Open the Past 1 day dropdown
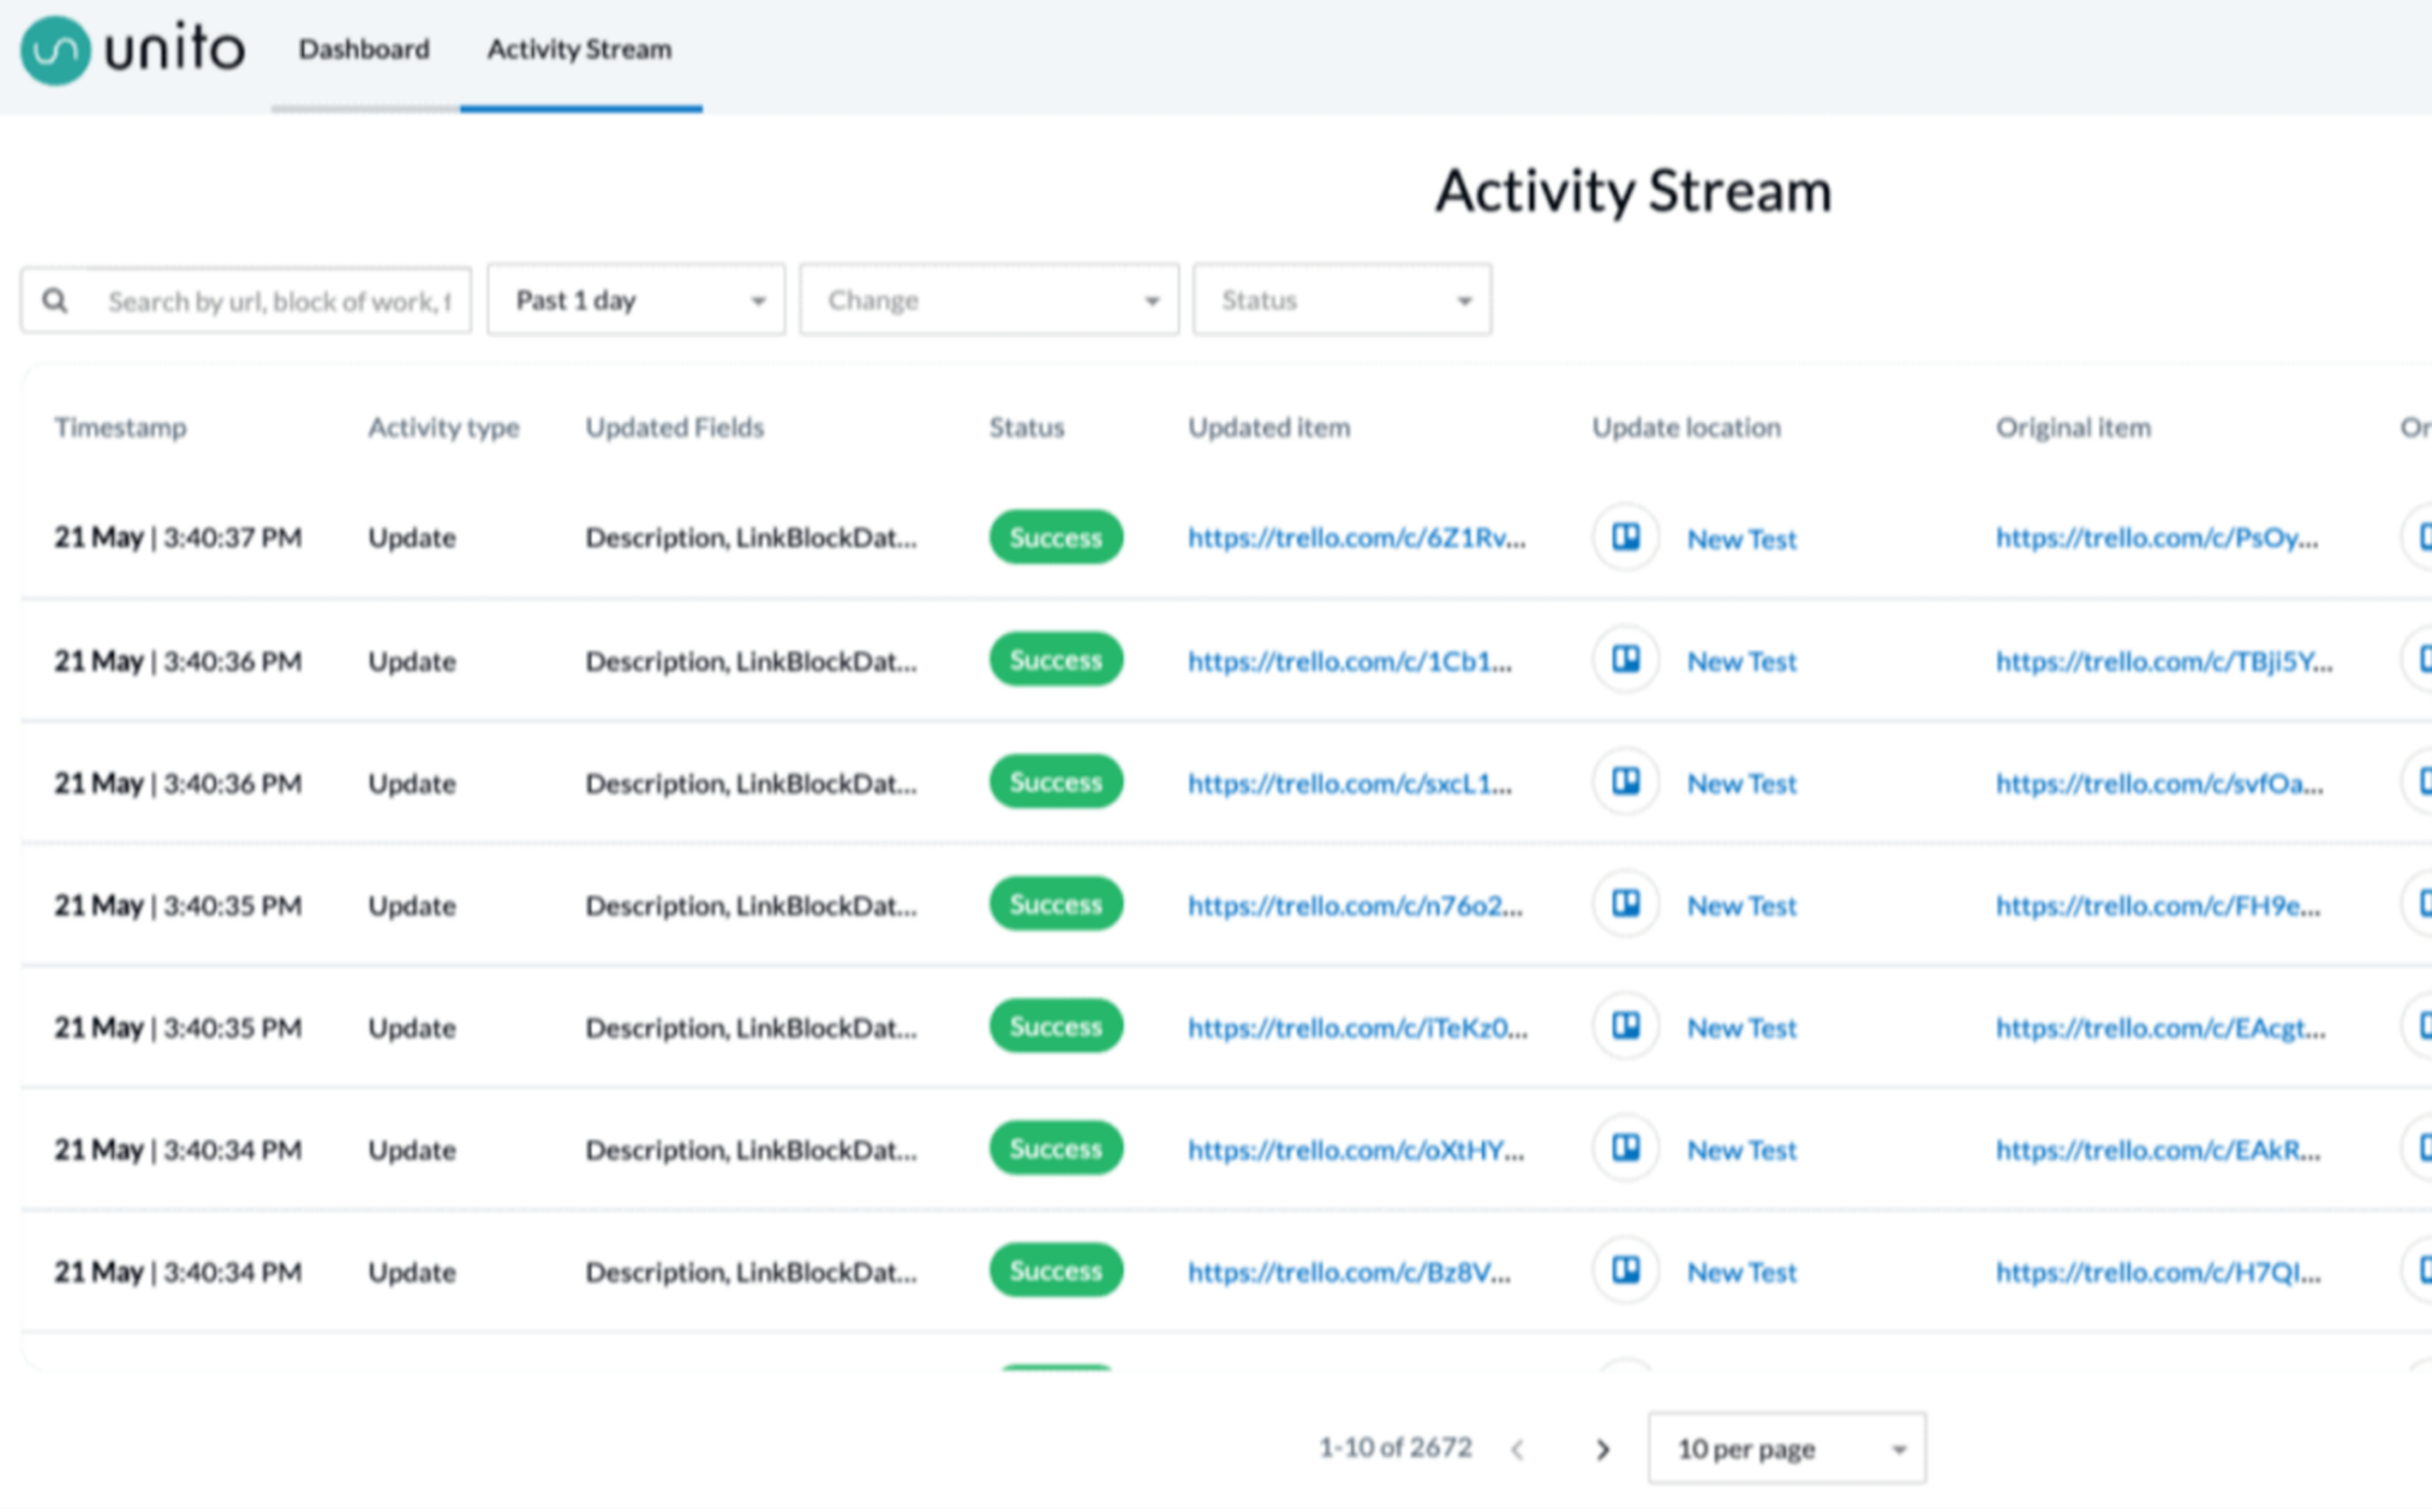The image size is (2432, 1512). 636,300
